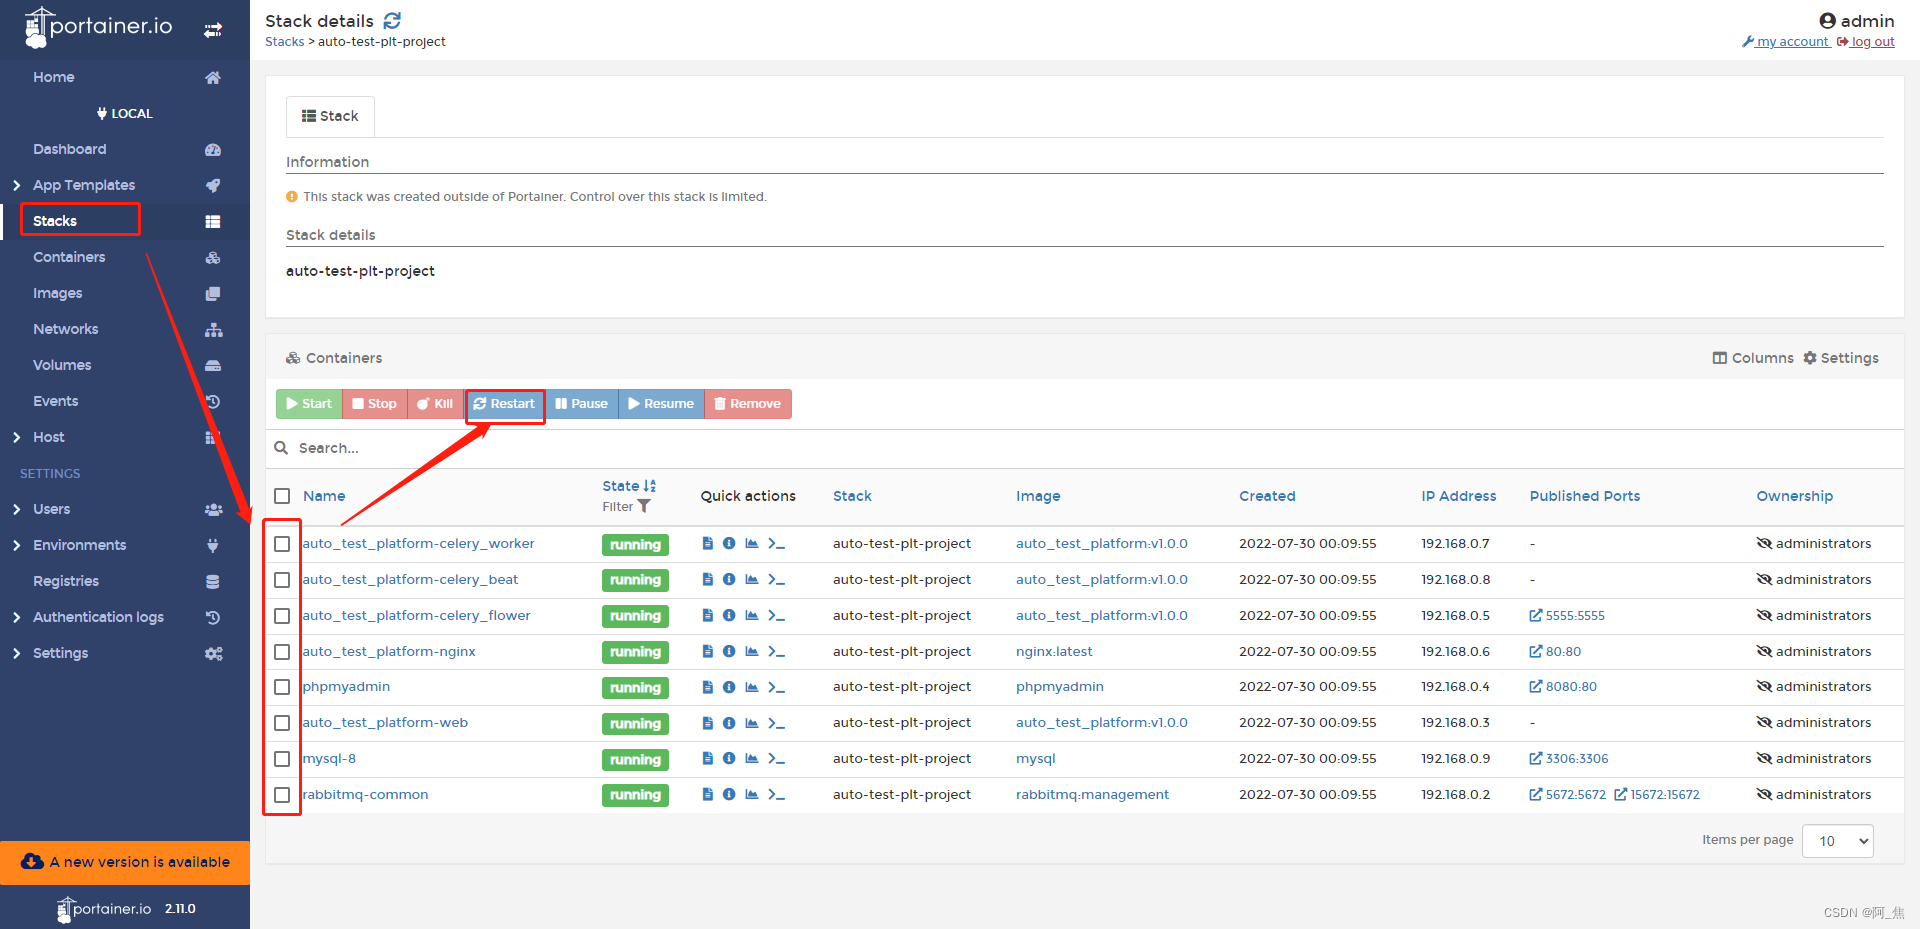Open published port 5555:5555 link

tap(1567, 616)
